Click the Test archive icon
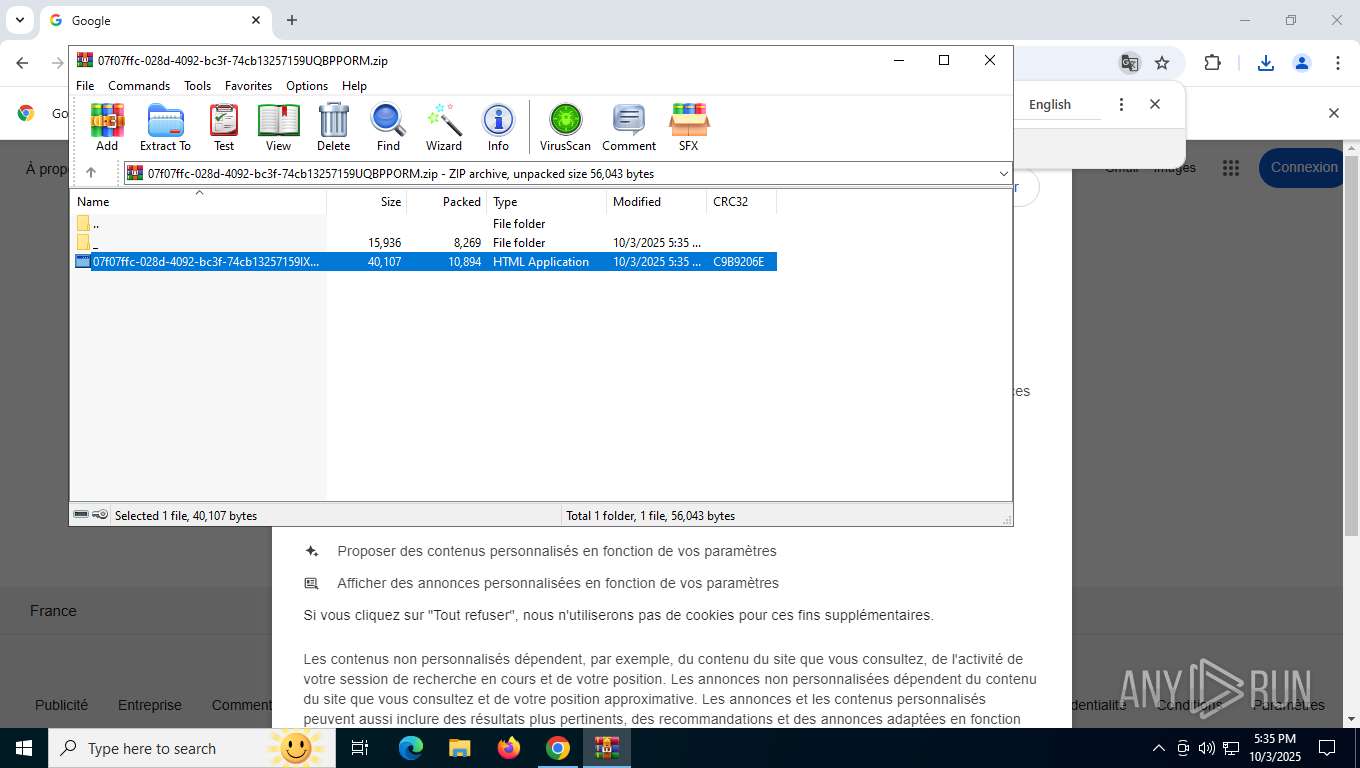 click(x=224, y=127)
